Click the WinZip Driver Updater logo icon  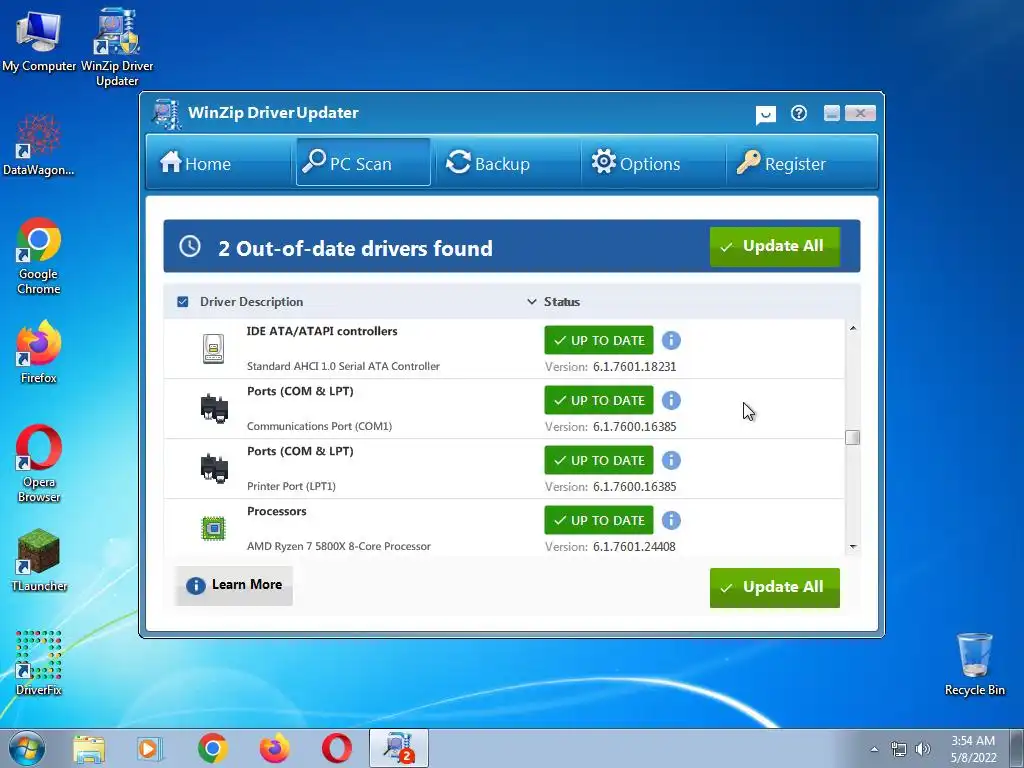pos(167,114)
